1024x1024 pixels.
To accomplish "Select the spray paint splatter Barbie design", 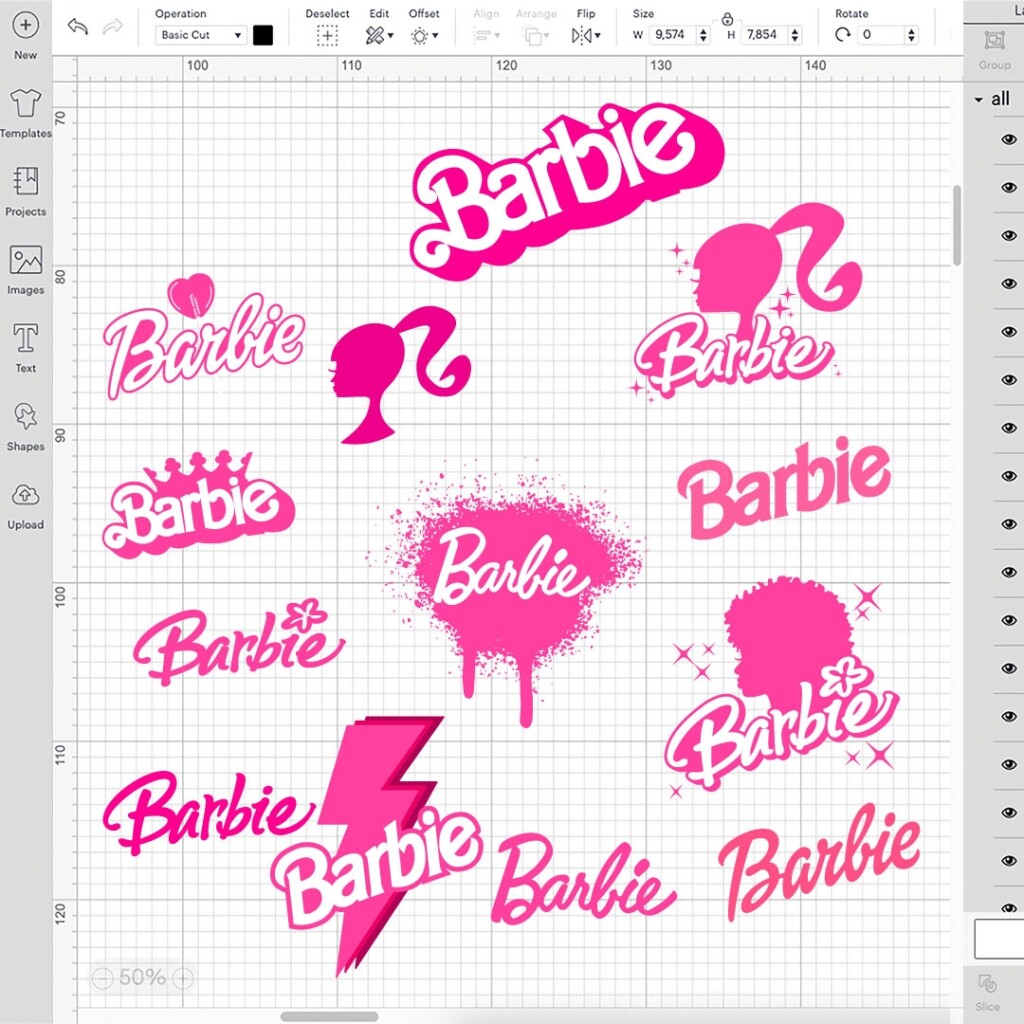I will (505, 593).
